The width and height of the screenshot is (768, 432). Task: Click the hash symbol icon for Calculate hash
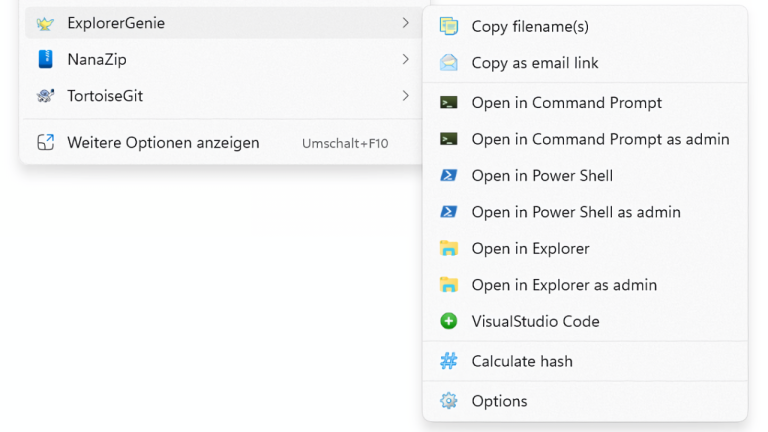pos(449,361)
